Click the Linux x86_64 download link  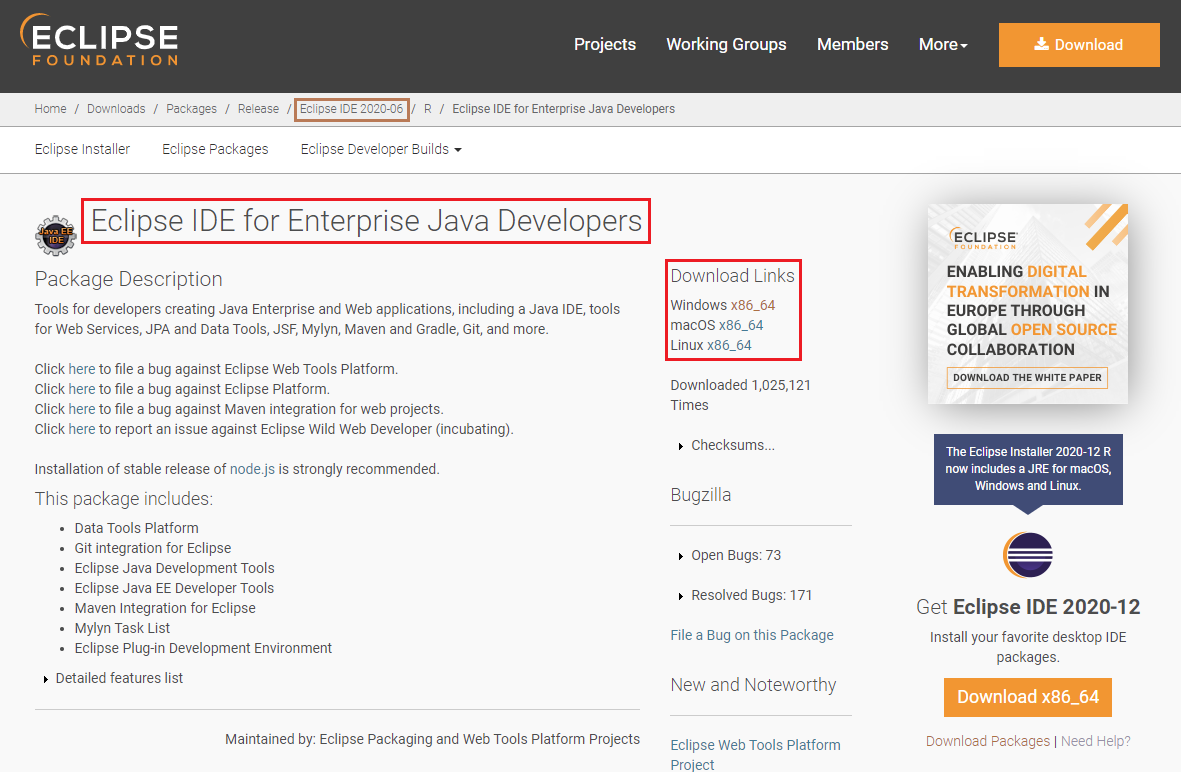[x=729, y=345]
